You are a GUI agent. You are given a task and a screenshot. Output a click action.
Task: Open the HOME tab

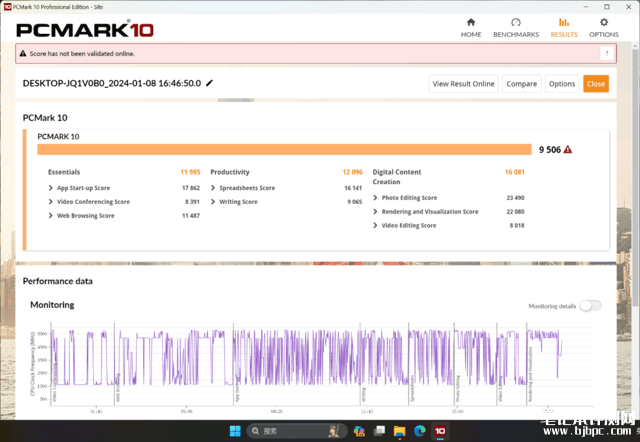point(471,28)
